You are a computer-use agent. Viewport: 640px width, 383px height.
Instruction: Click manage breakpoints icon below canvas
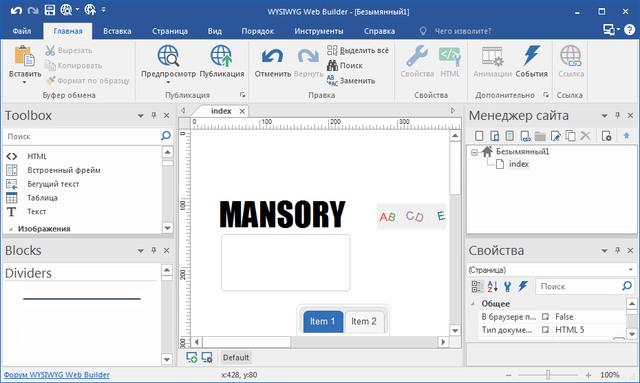(207, 357)
